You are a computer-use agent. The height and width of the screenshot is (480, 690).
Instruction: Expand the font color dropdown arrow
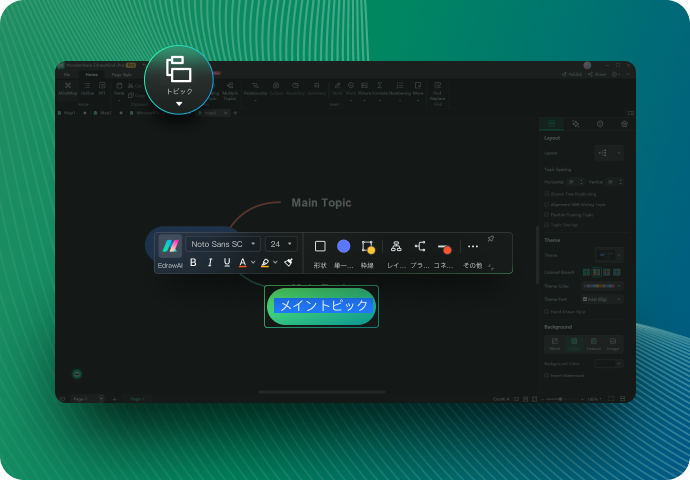[253, 263]
